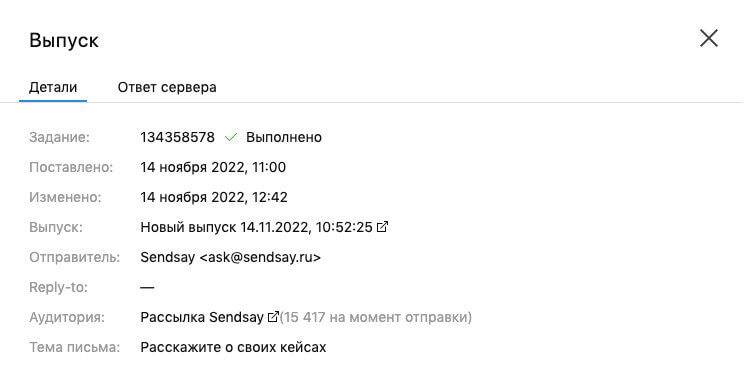747x375 pixels.
Task: Click the Reply-to dash value
Action: (147, 287)
